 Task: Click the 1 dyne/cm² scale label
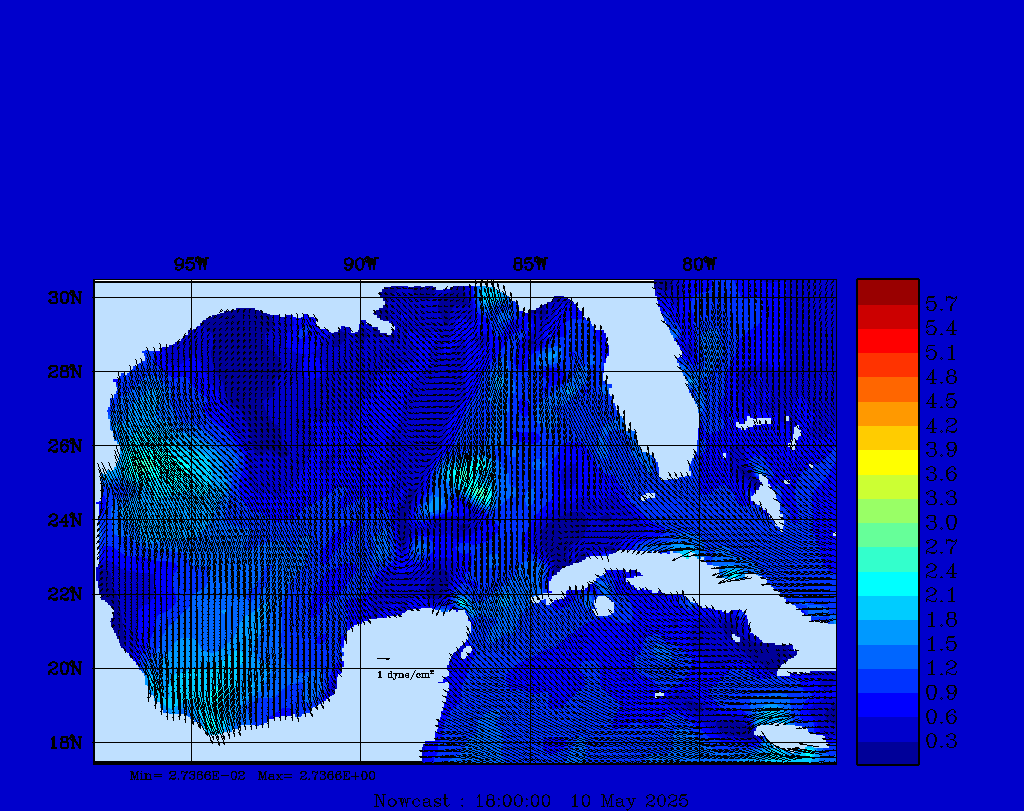click(x=405, y=675)
